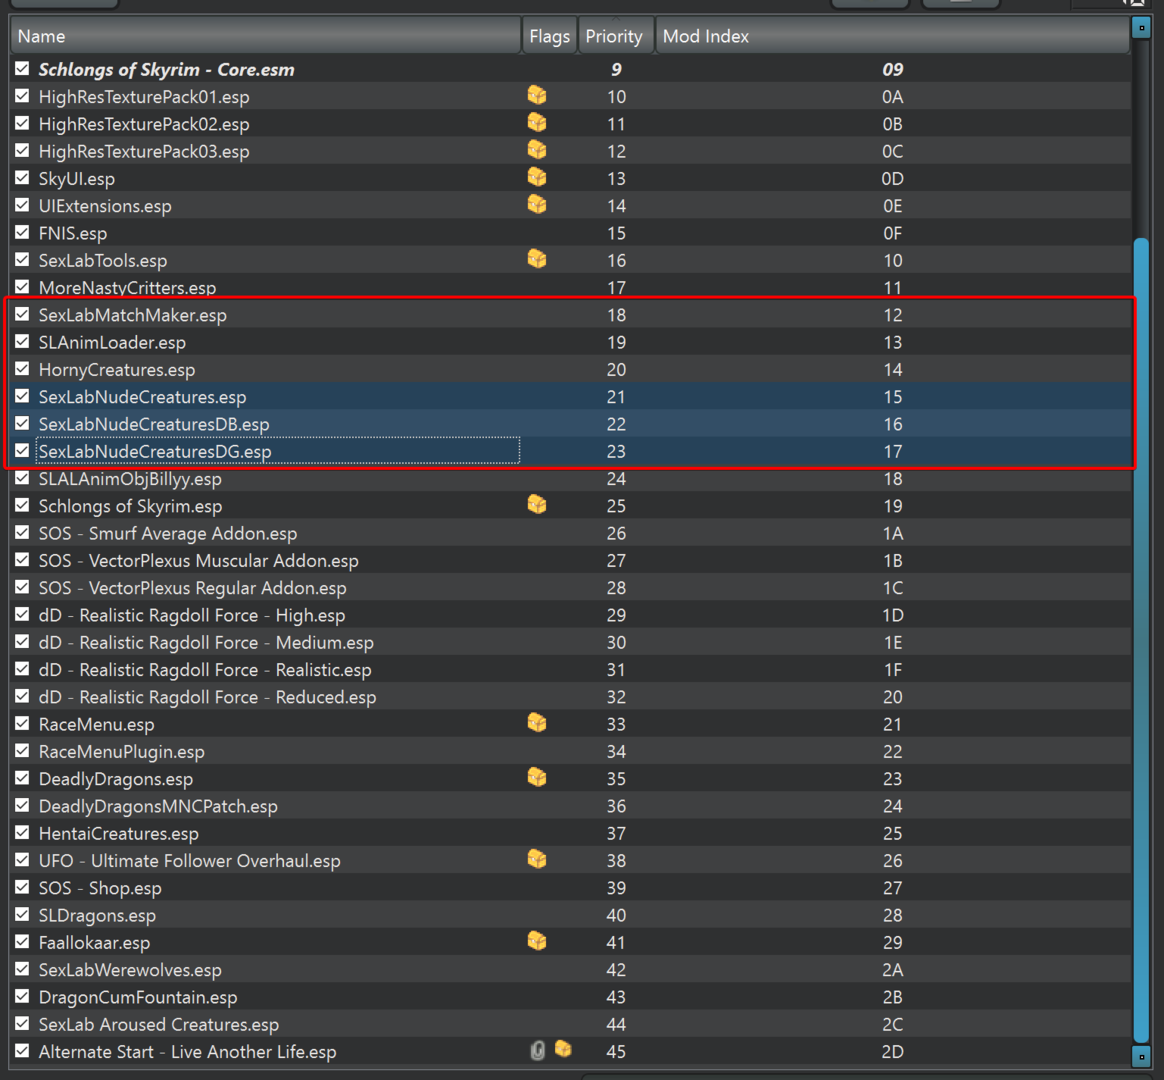Toggle the SLAnimLoader.esp checkbox

click(22, 341)
